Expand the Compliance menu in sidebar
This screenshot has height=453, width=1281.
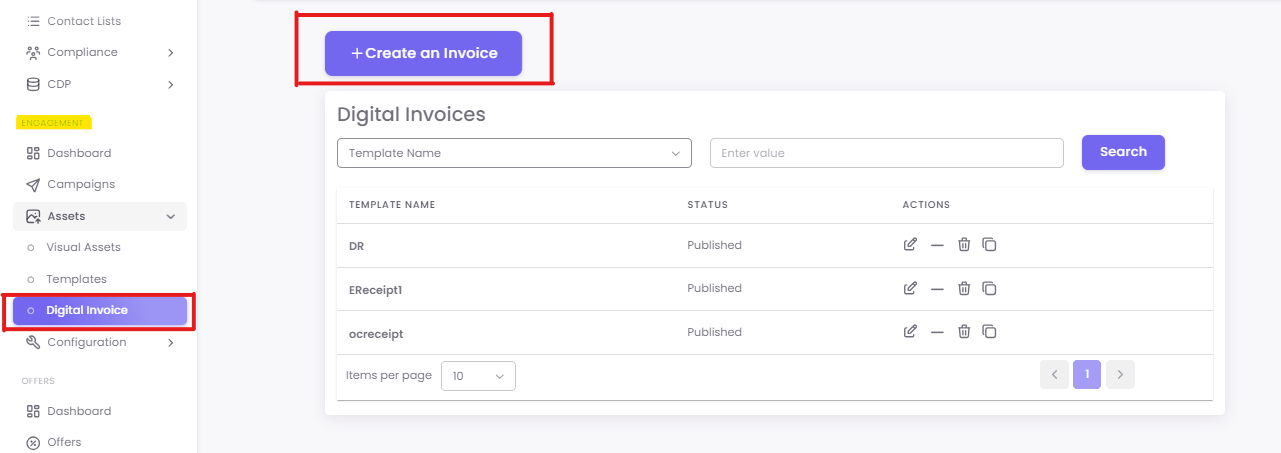(100, 52)
